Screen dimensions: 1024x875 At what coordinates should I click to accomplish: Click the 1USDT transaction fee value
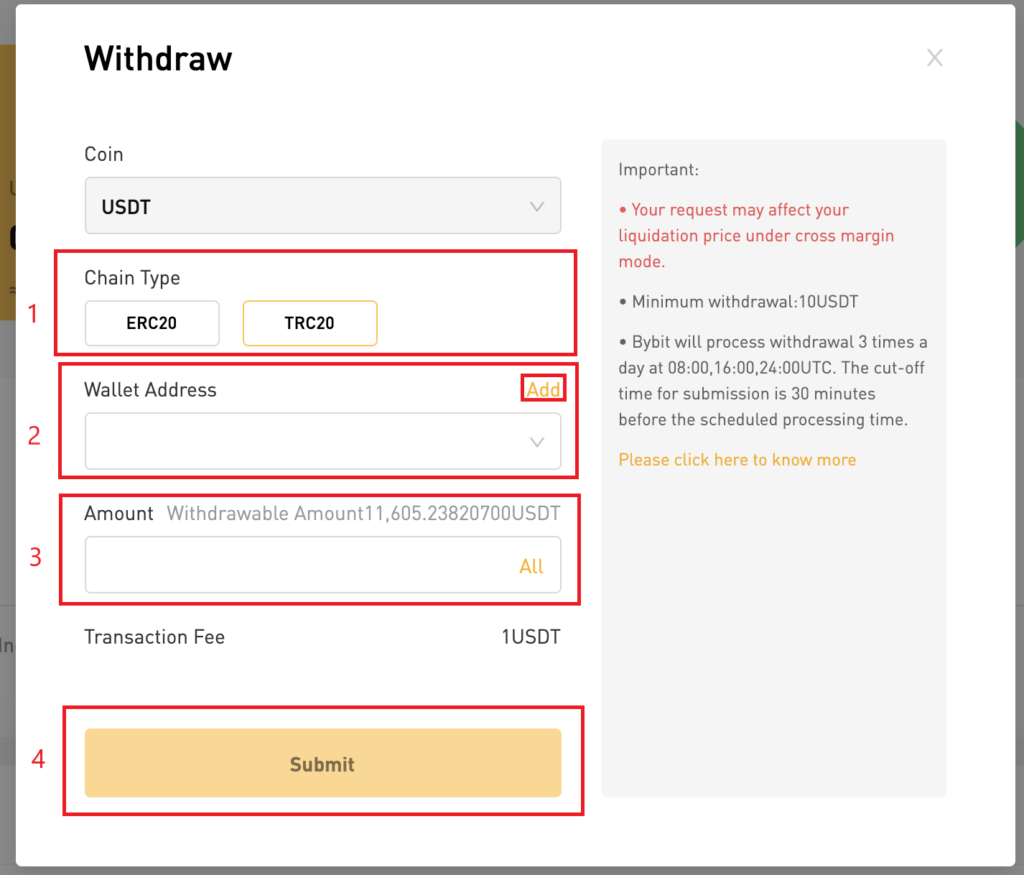coord(530,637)
